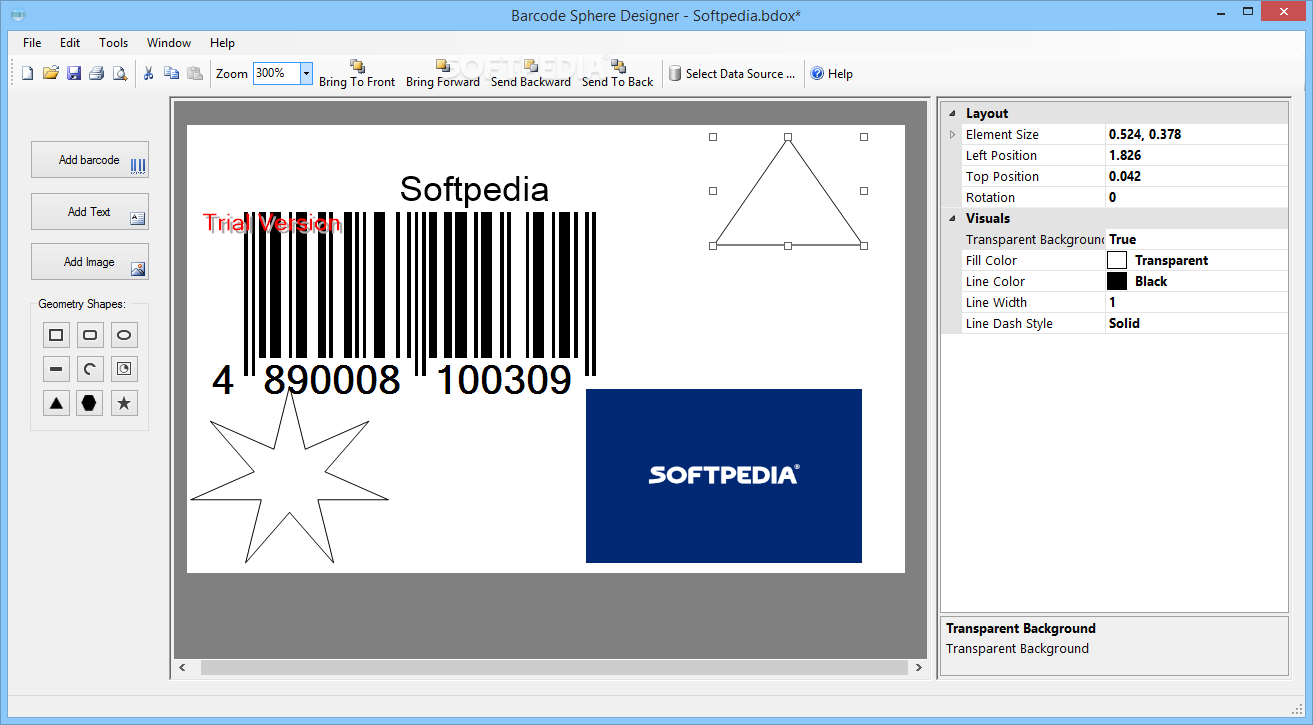Viewport: 1313px width, 725px height.
Task: Select the star geometry shape
Action: pyautogui.click(x=124, y=403)
